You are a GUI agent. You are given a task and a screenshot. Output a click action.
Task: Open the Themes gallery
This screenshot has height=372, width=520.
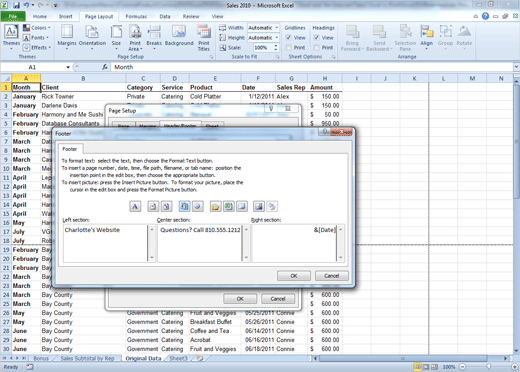point(11,37)
